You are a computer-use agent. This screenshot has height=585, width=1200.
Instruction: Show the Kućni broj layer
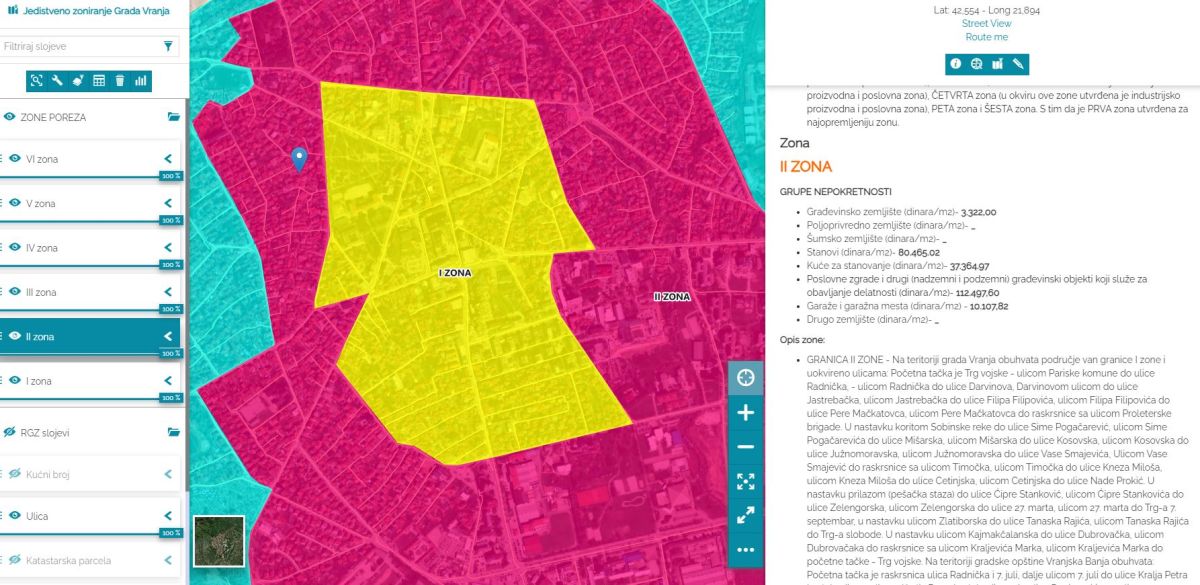pos(15,473)
